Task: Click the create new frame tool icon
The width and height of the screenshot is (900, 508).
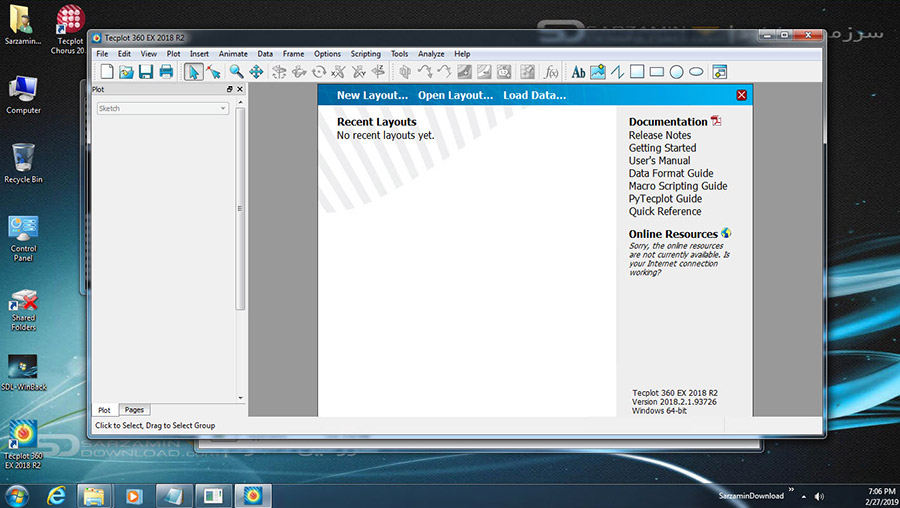Action: click(x=720, y=72)
